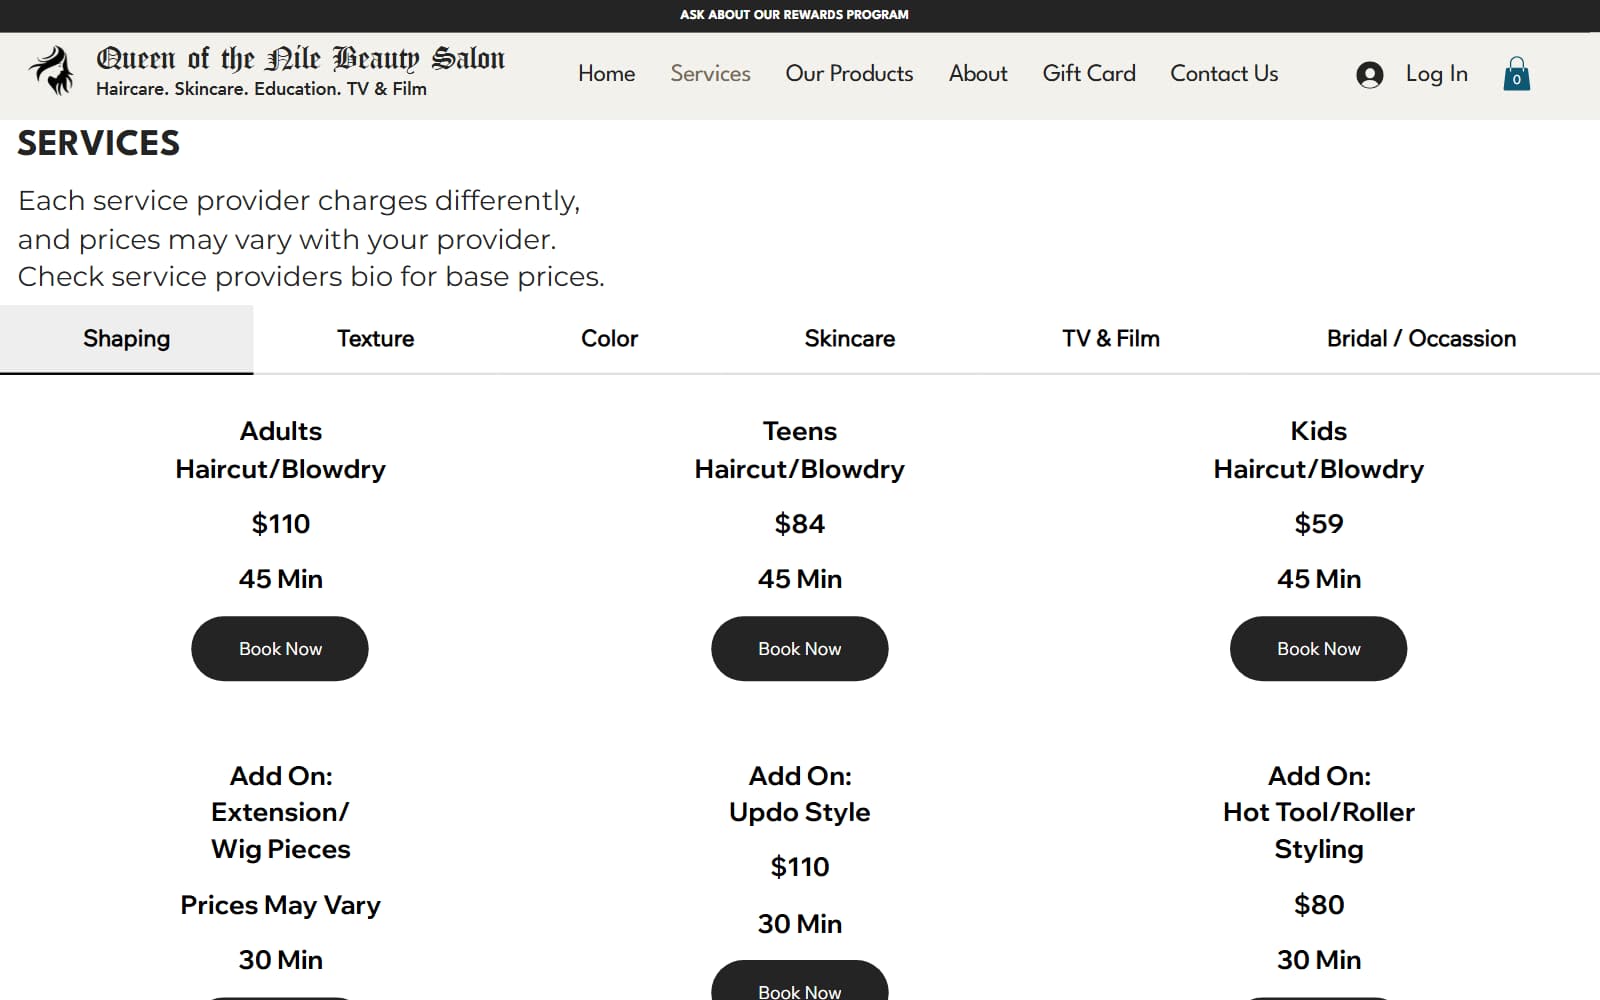
Task: Open the Services menu item
Action: coord(710,74)
